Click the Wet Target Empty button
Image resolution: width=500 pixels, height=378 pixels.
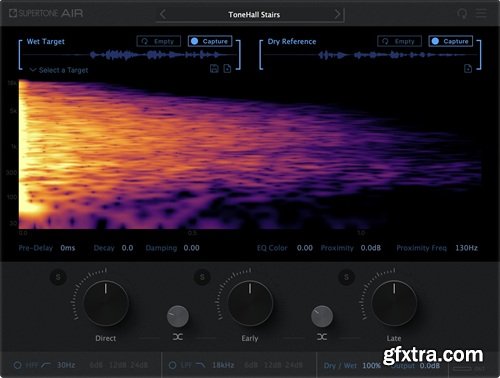(x=159, y=41)
